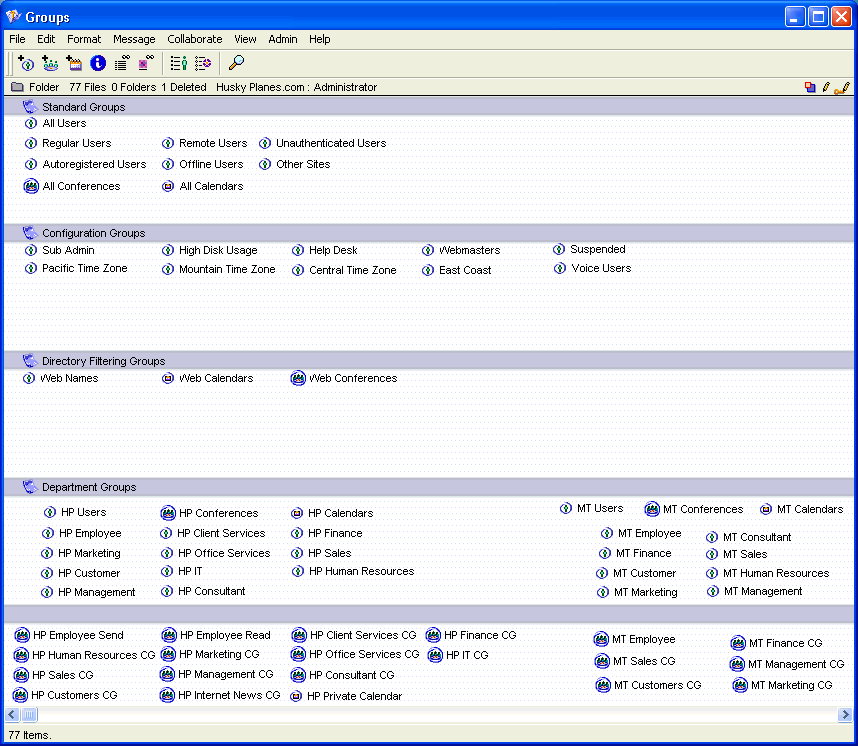Click the add new calendar toolbar icon
Image resolution: width=858 pixels, height=746 pixels.
(x=74, y=63)
